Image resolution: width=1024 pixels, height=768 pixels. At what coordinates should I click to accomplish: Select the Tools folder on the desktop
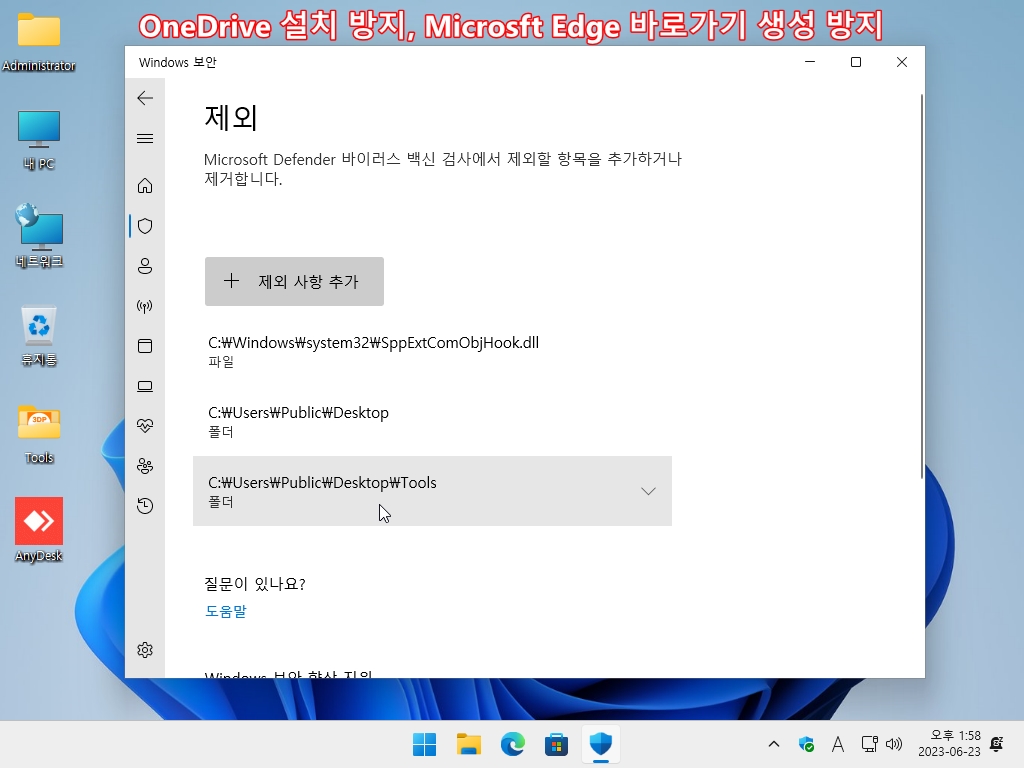[x=39, y=434]
